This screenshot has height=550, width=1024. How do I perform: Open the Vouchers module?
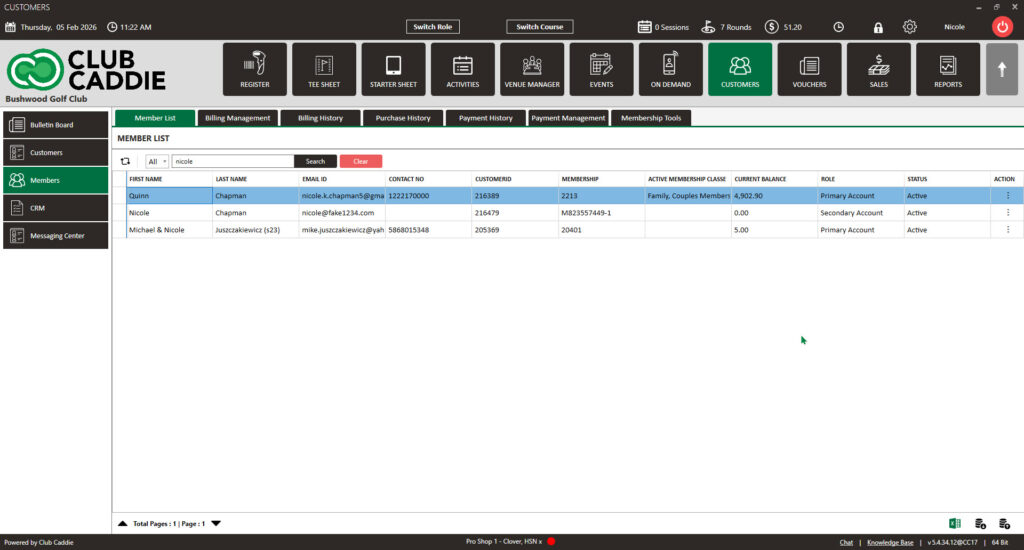pyautogui.click(x=809, y=69)
